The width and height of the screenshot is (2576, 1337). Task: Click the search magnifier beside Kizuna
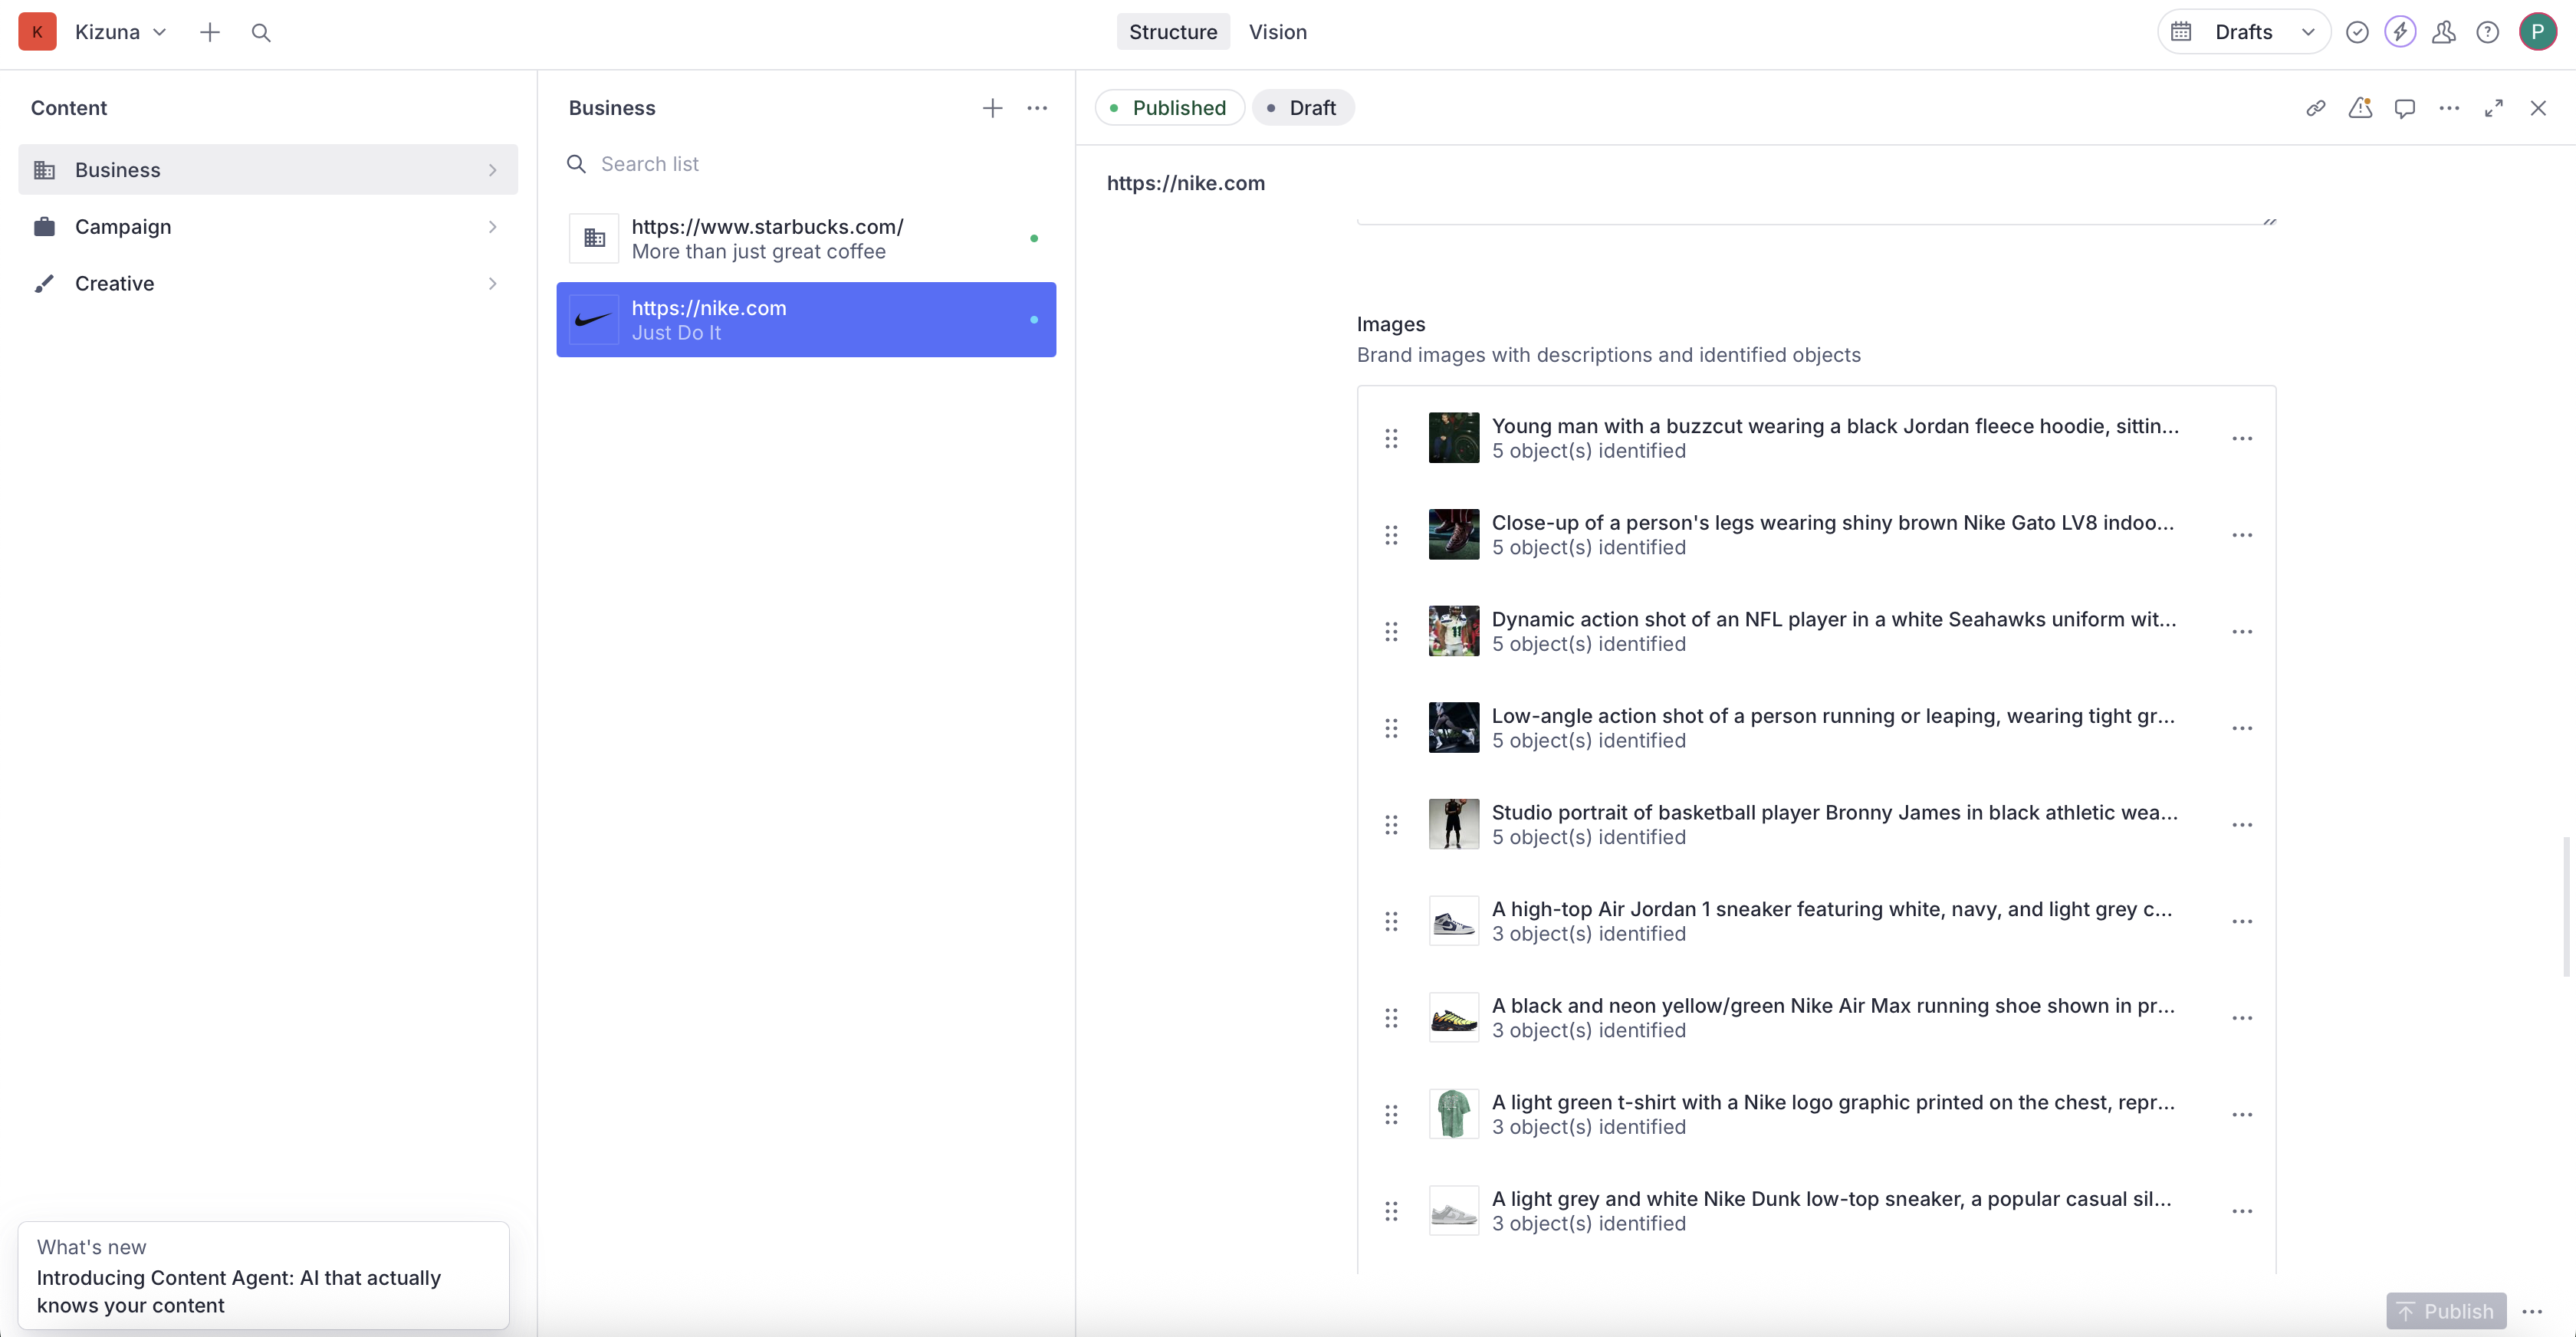(261, 32)
